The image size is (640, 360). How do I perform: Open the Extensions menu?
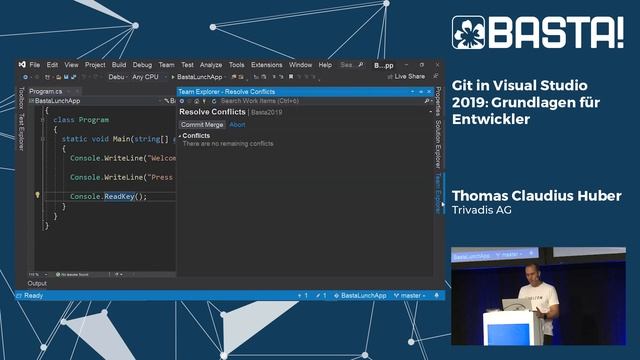(x=267, y=65)
